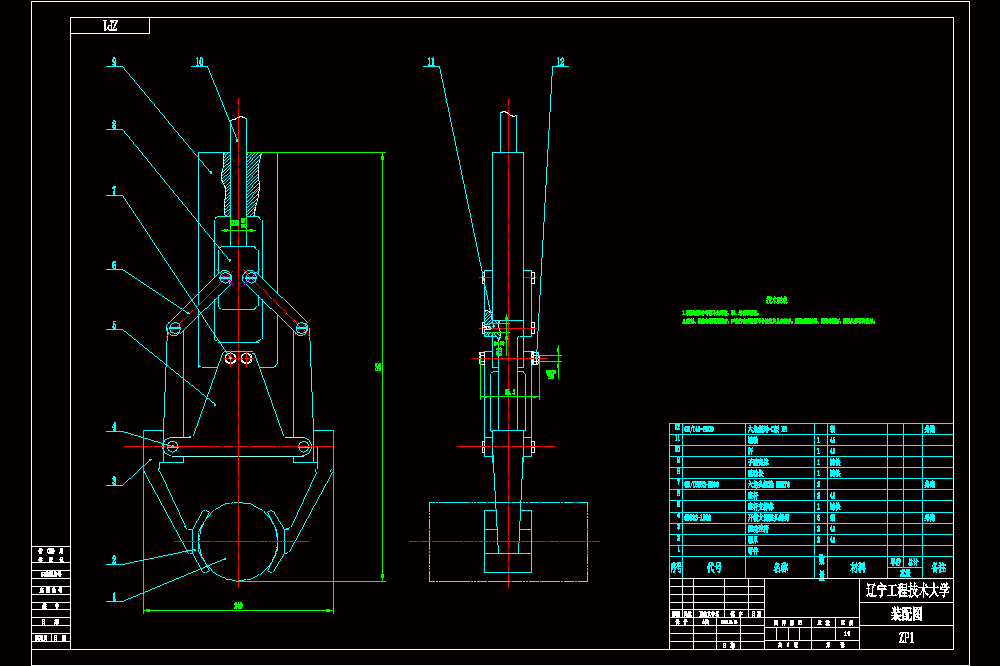Image resolution: width=1000 pixels, height=666 pixels.
Task: Click balloon number 10 above the shaft
Action: [200, 62]
